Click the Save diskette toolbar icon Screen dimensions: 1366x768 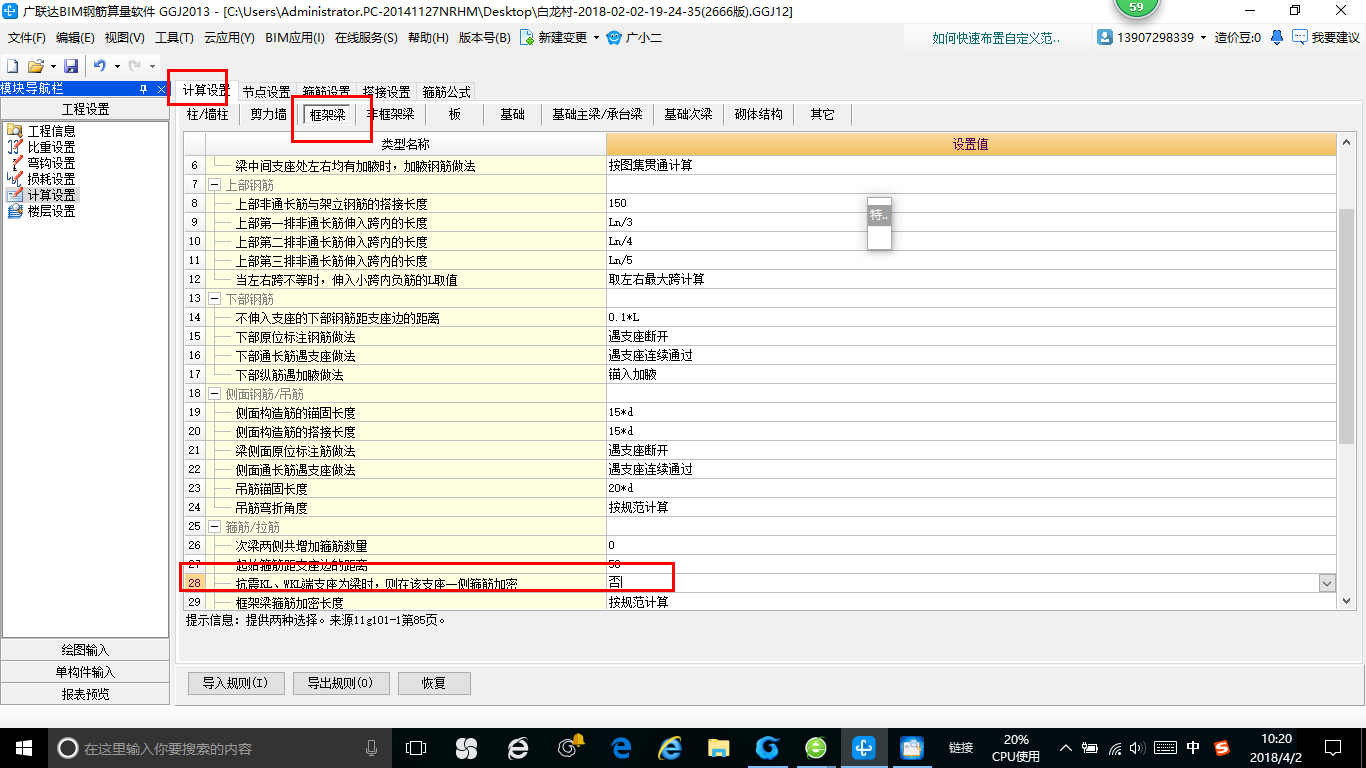[71, 65]
